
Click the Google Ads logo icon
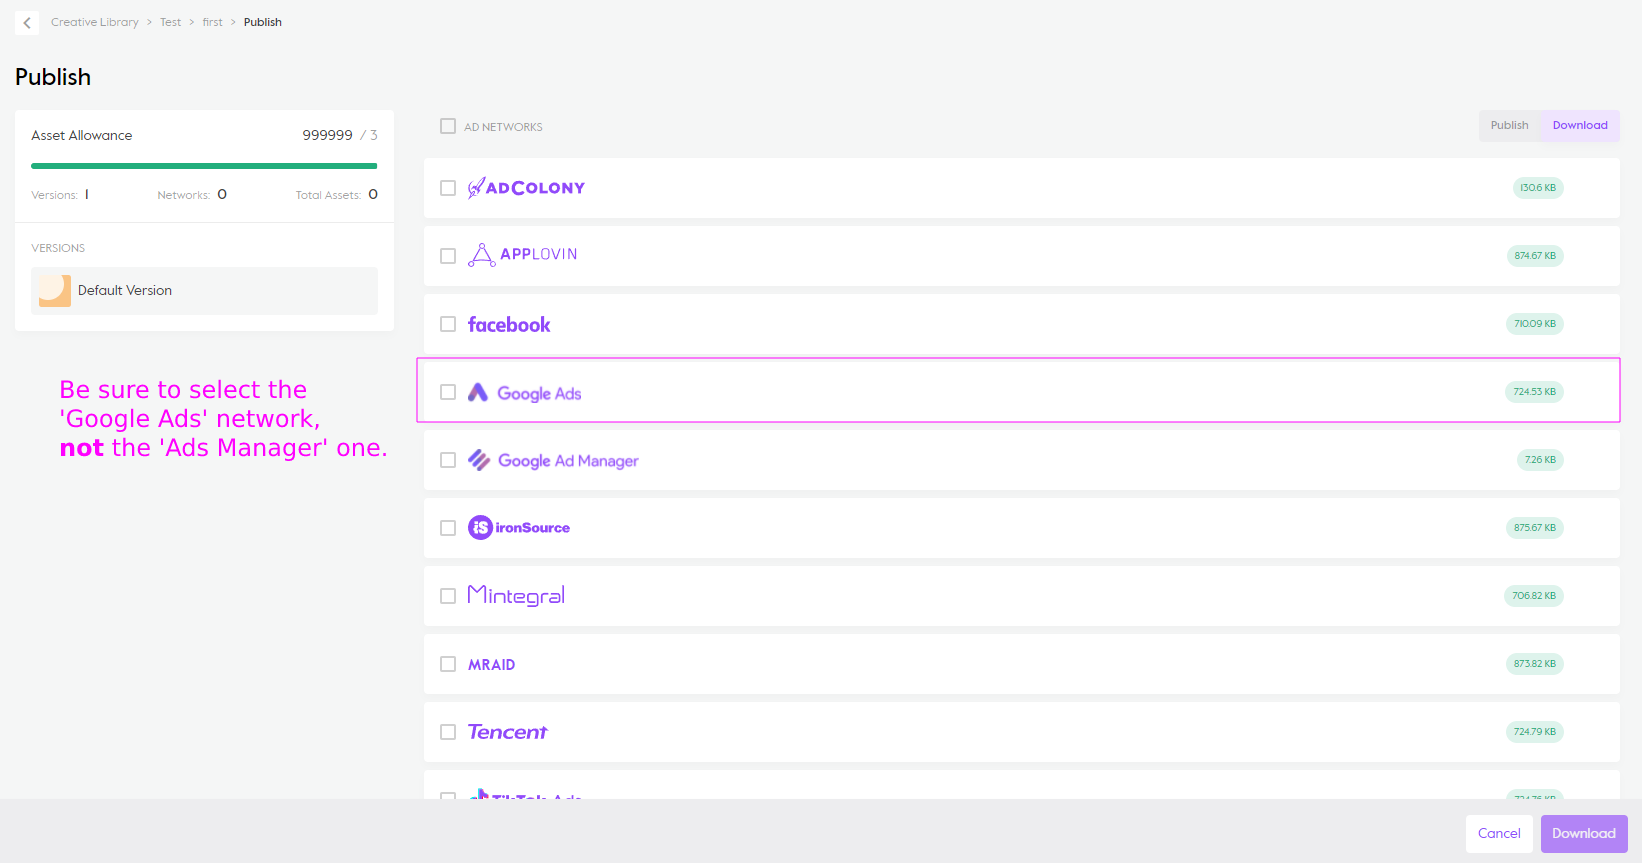pyautogui.click(x=478, y=392)
